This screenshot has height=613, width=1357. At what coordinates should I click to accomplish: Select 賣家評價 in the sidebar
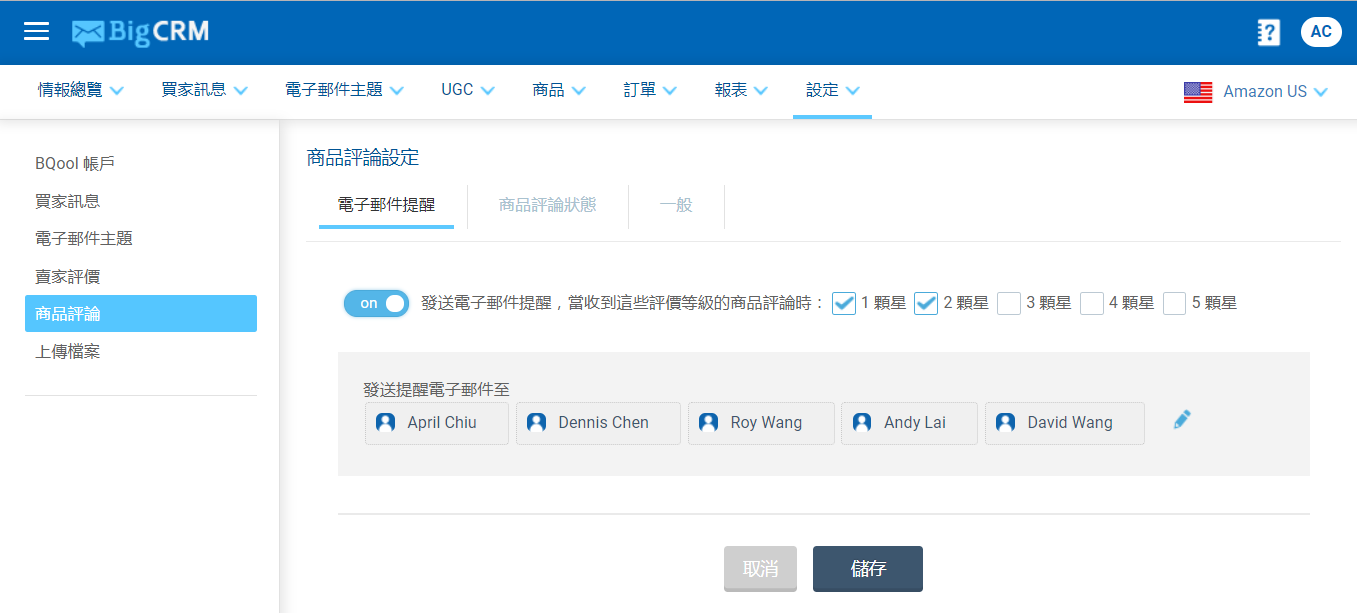click(x=67, y=276)
